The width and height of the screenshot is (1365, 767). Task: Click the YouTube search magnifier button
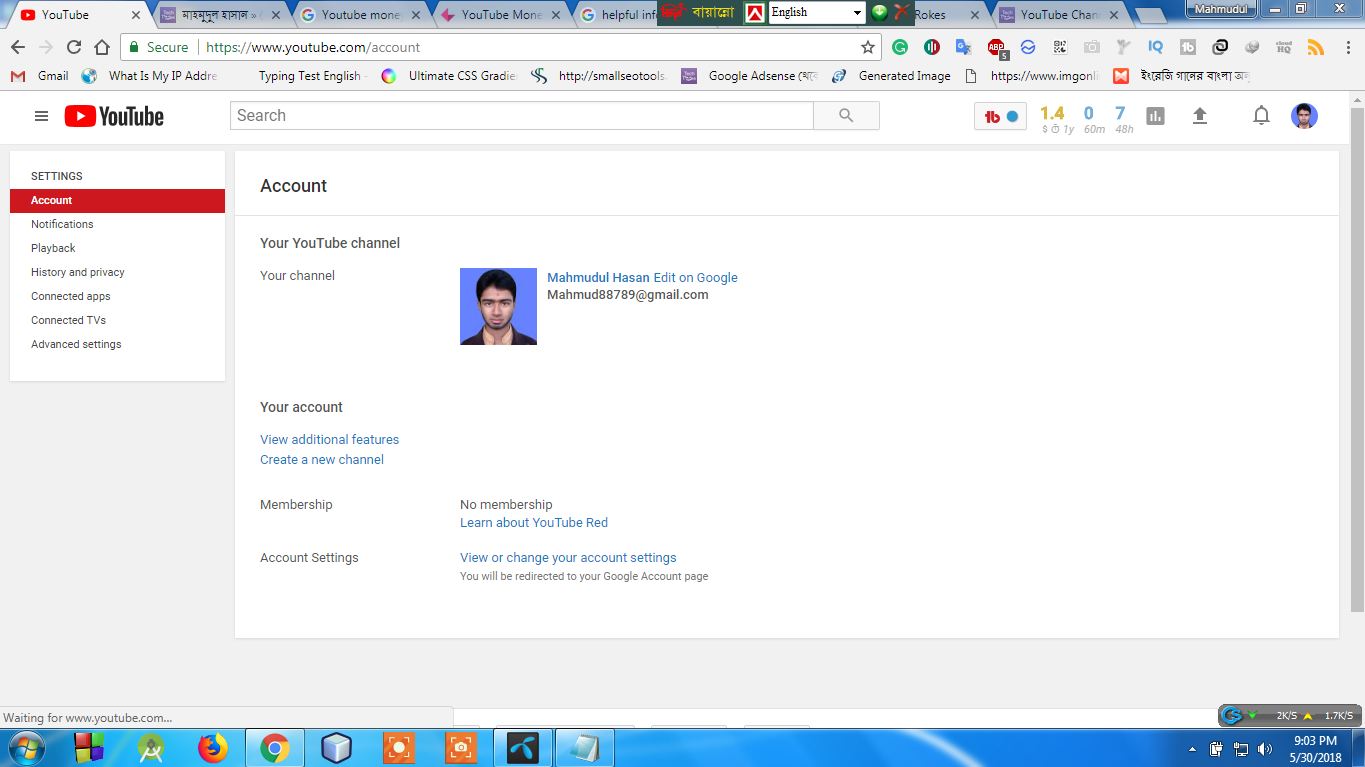click(x=846, y=116)
